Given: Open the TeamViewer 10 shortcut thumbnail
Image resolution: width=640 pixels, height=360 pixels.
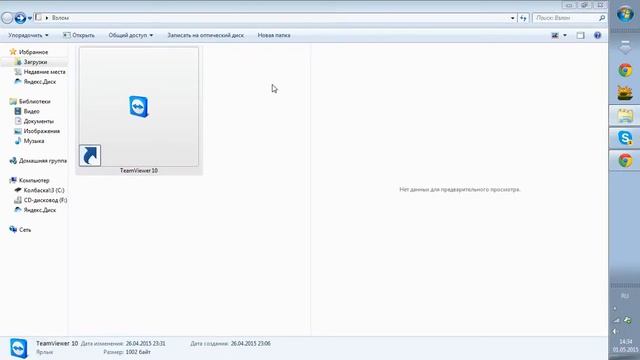Looking at the screenshot, I should click(139, 107).
